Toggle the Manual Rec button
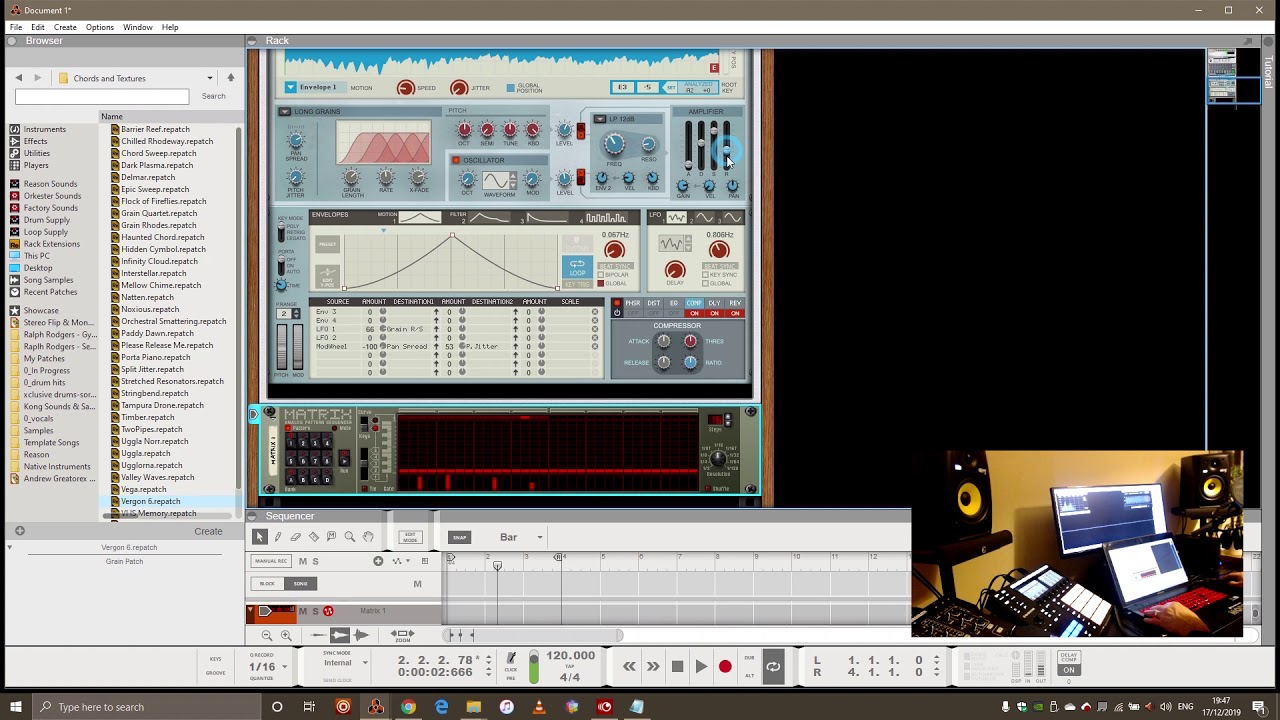The height and width of the screenshot is (720, 1280). pos(270,561)
